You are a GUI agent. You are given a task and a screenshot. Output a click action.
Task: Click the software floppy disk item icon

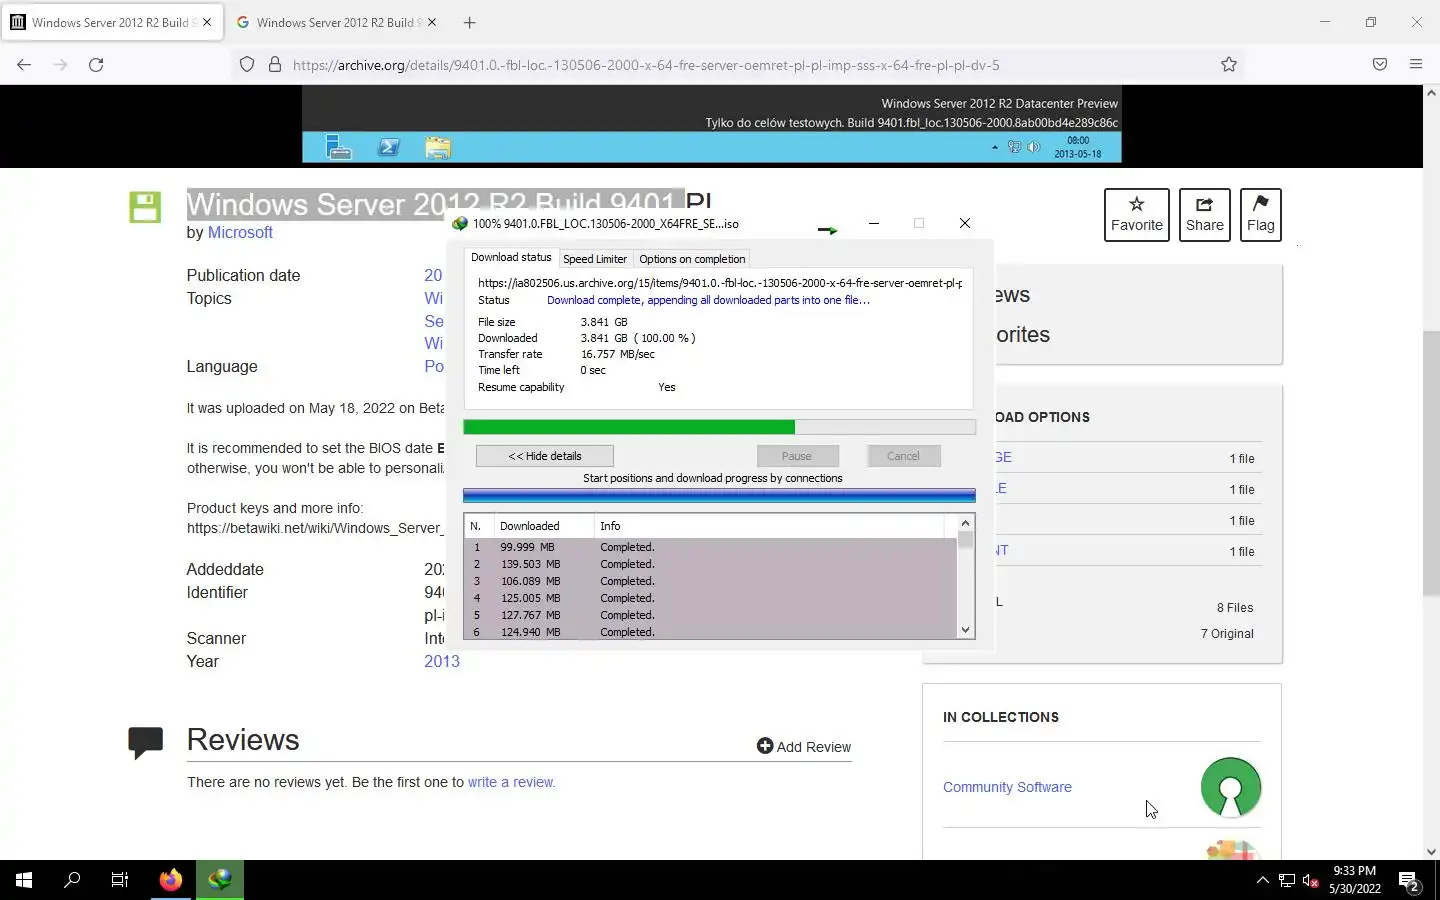[145, 207]
